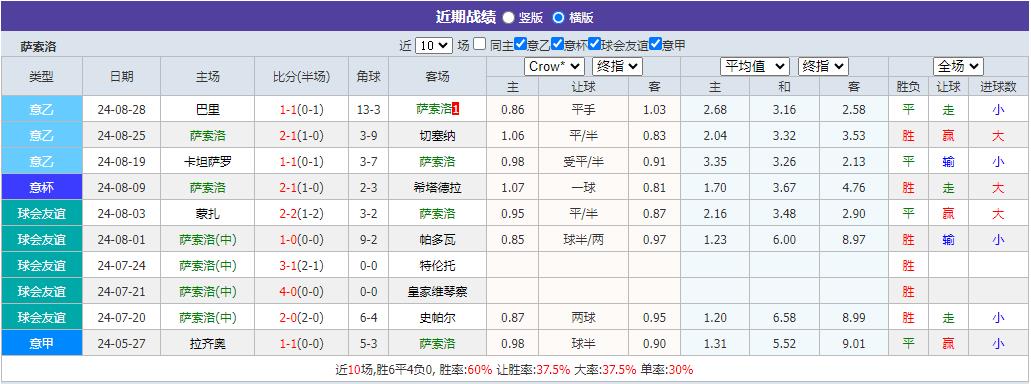The height and width of the screenshot is (384, 1031).
Task: Click 球会友谊 tag on 24-08-03 row
Action: click(x=41, y=213)
